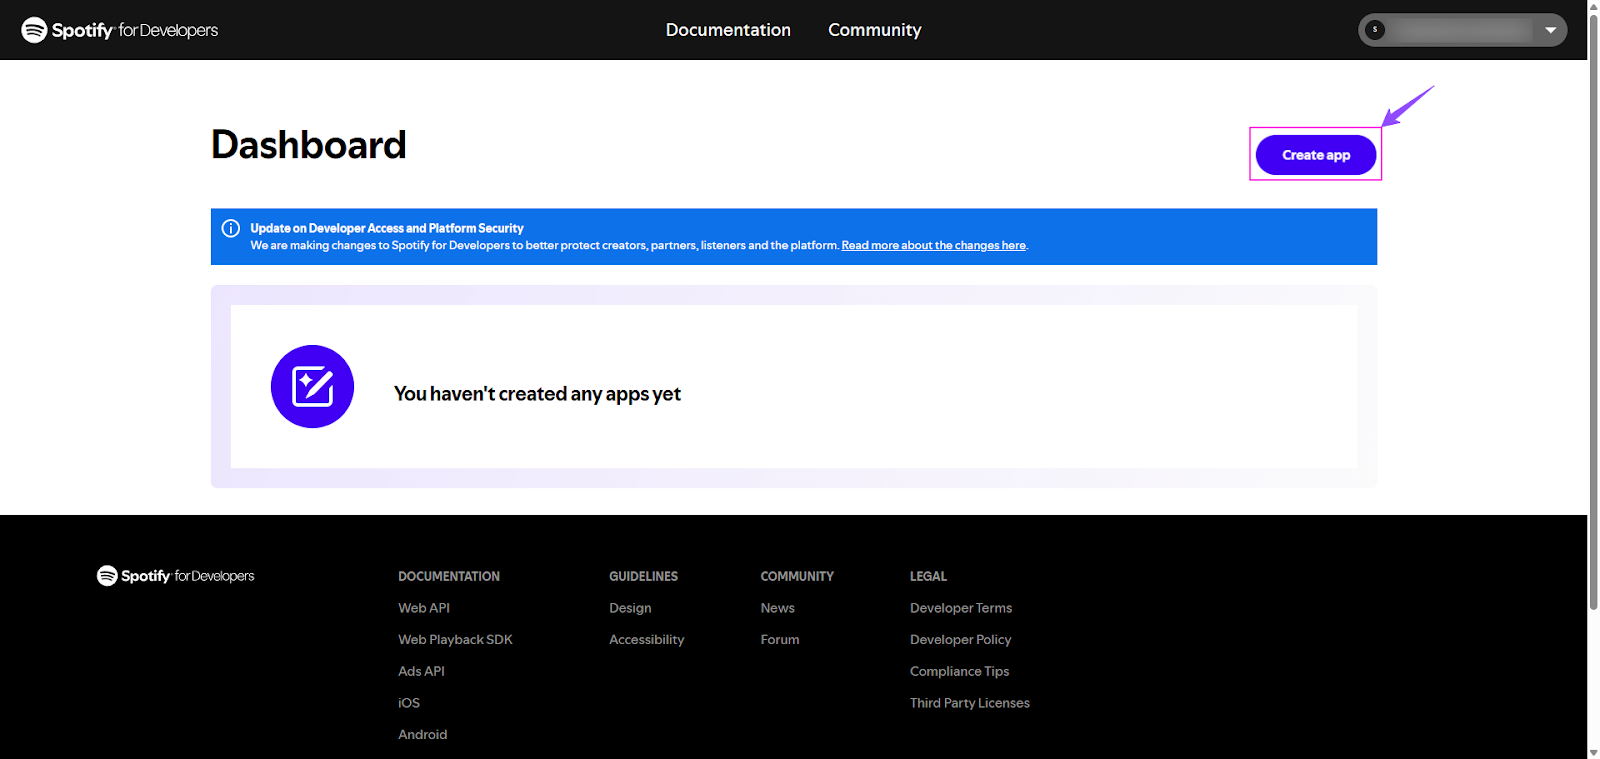Click the user avatar in the header
Viewport: 1600px width, 759px height.
tap(1375, 30)
